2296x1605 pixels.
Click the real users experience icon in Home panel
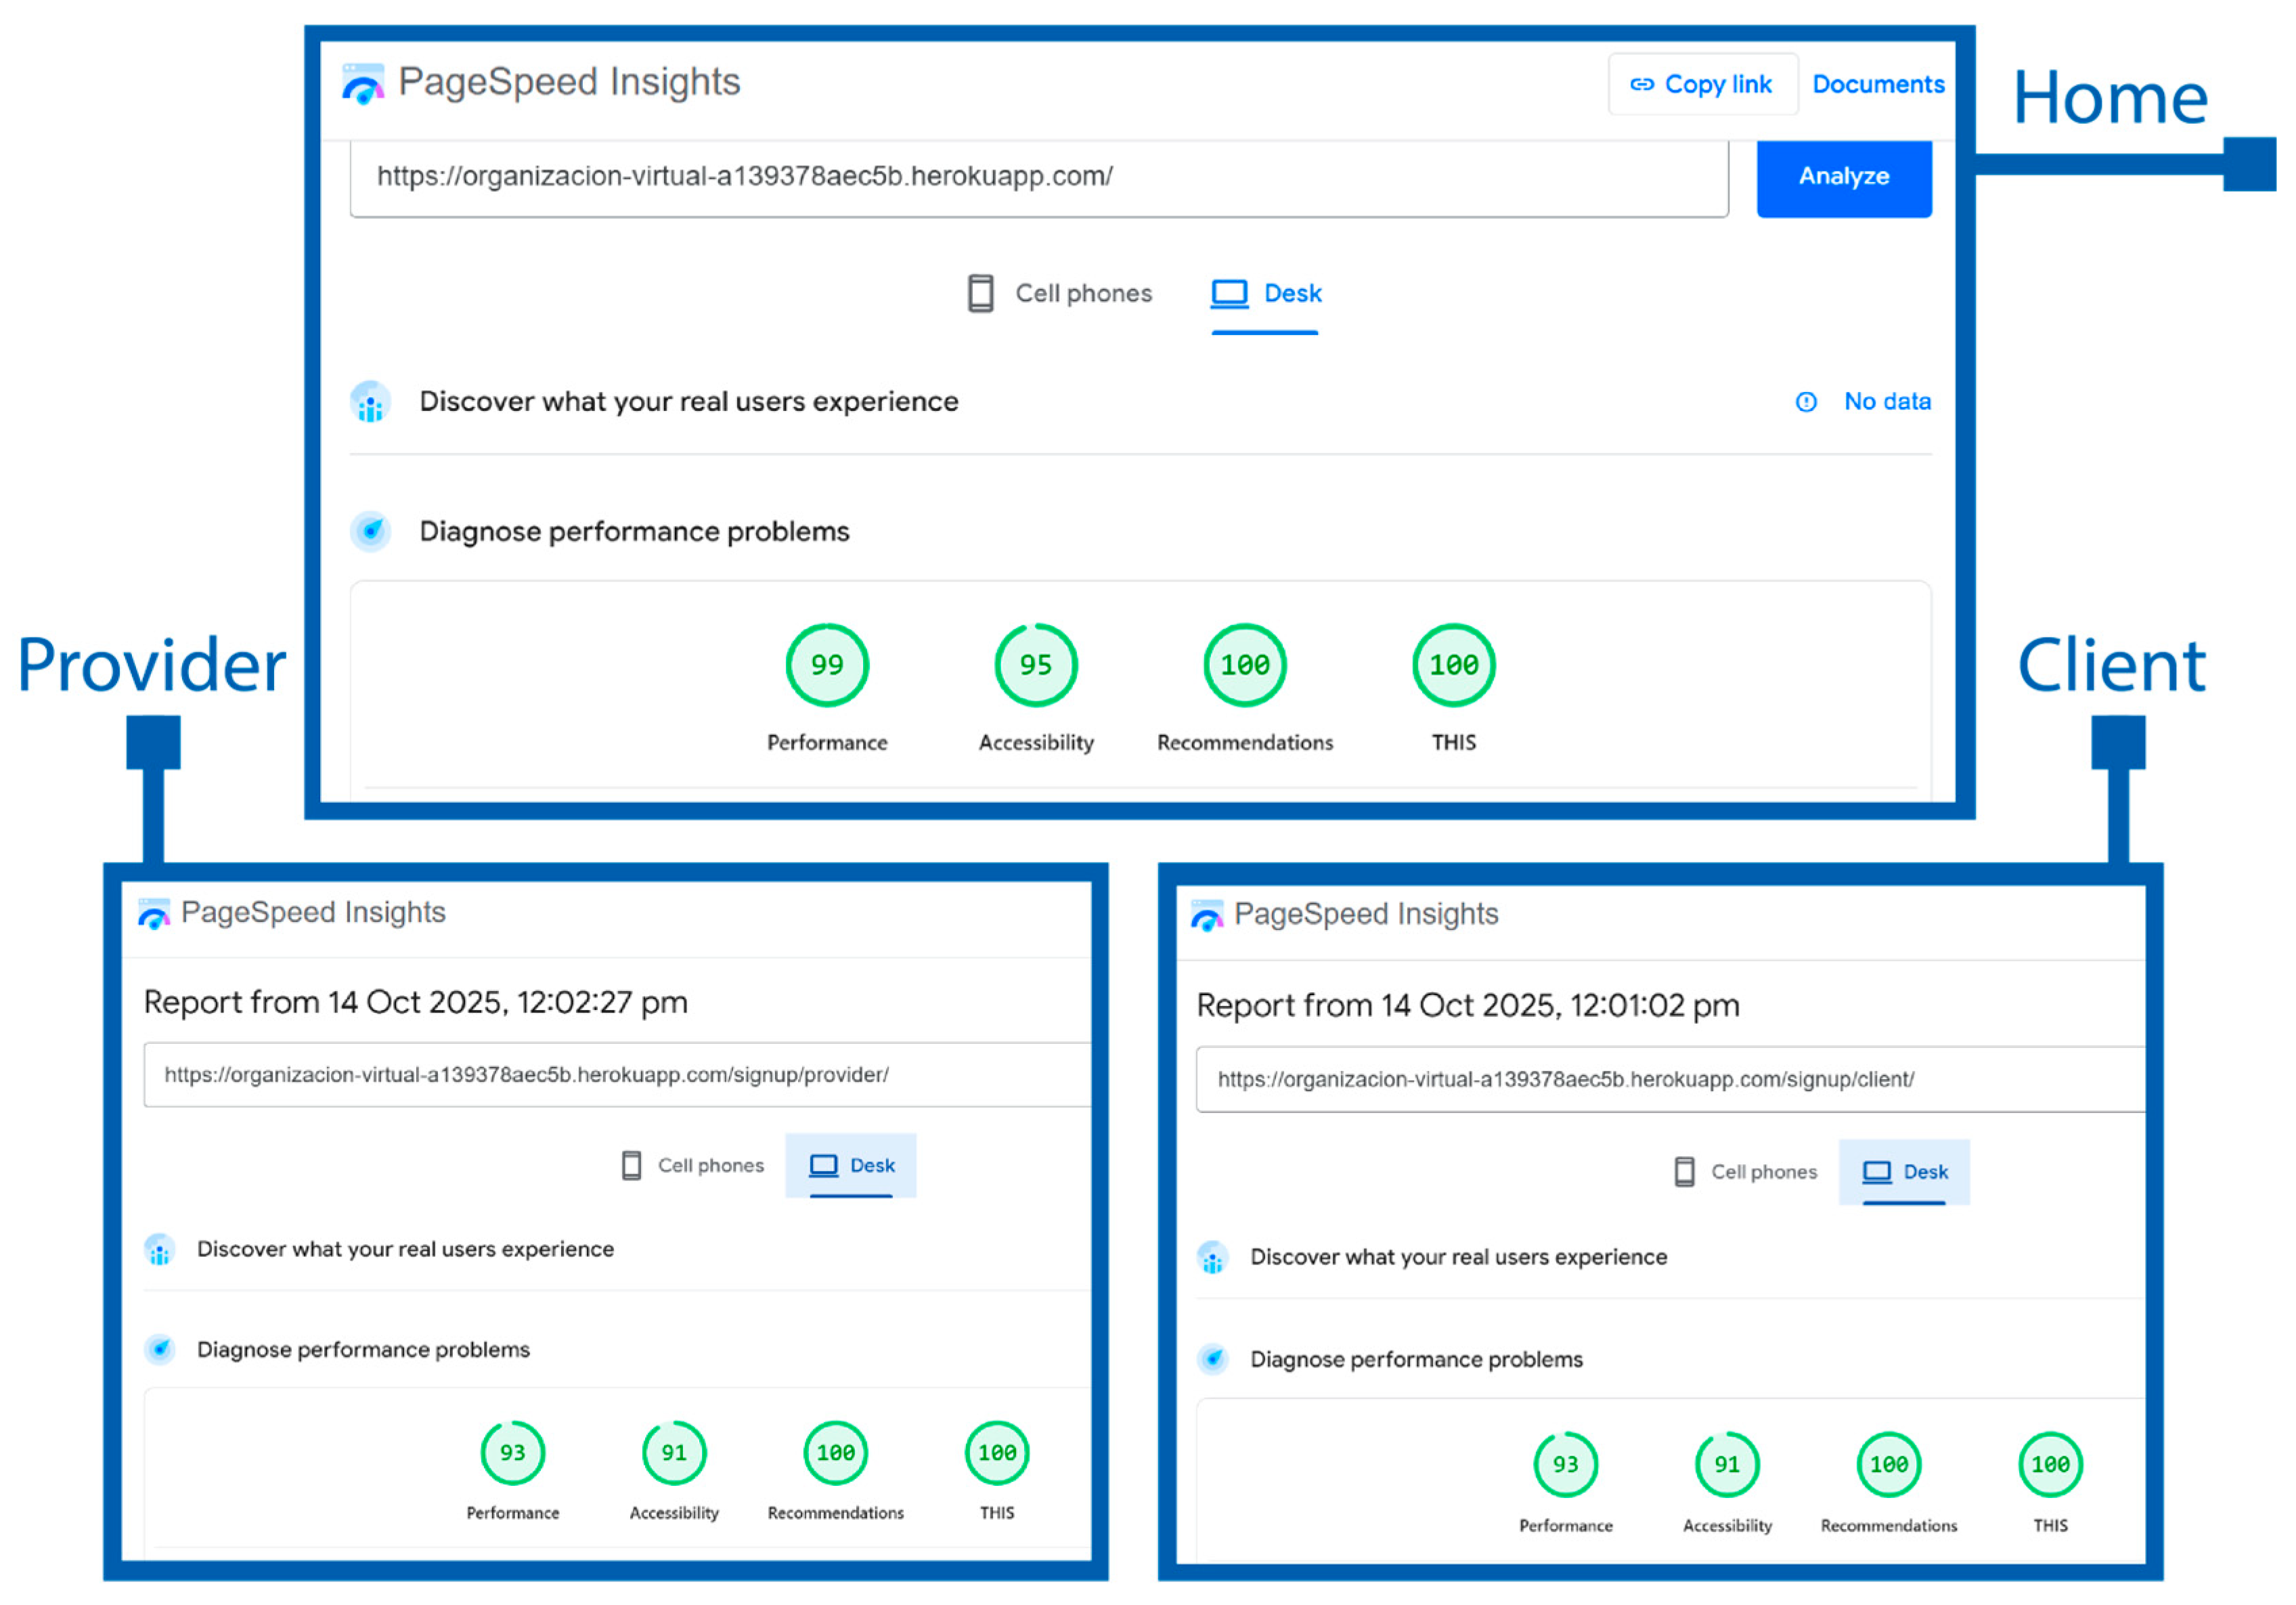point(370,402)
